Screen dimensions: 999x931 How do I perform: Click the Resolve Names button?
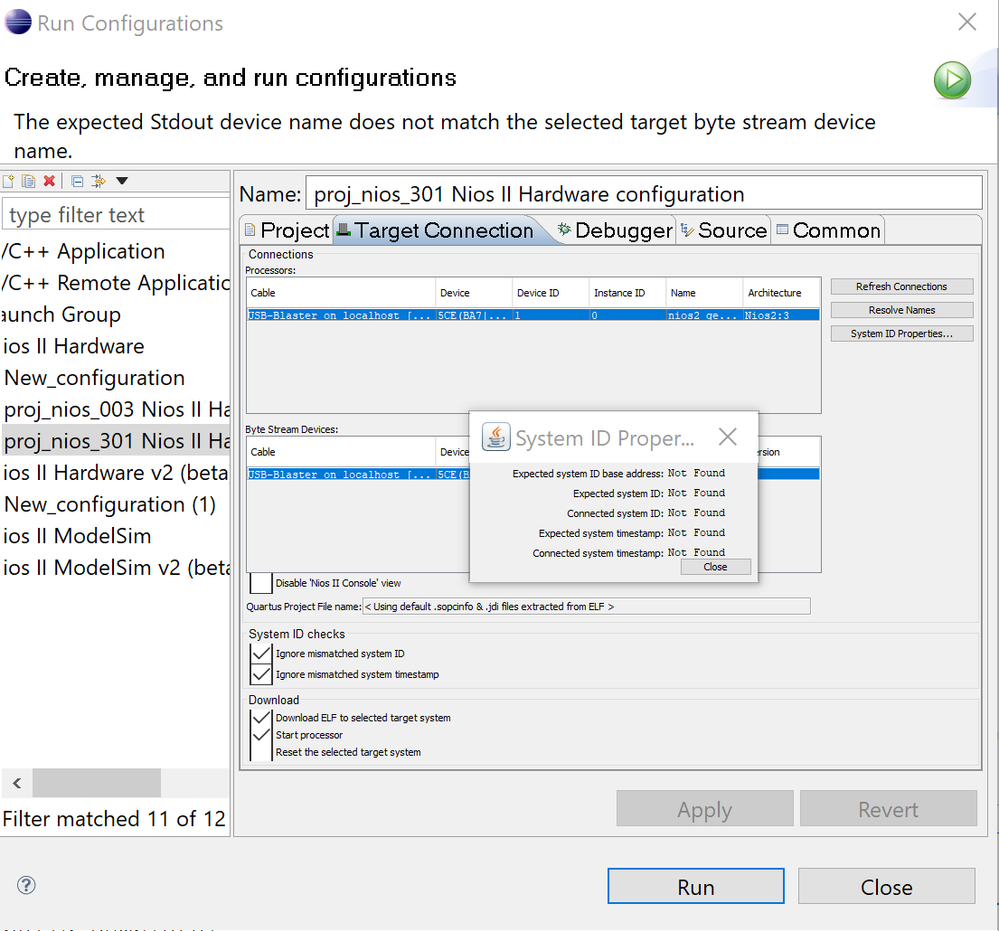coord(902,310)
